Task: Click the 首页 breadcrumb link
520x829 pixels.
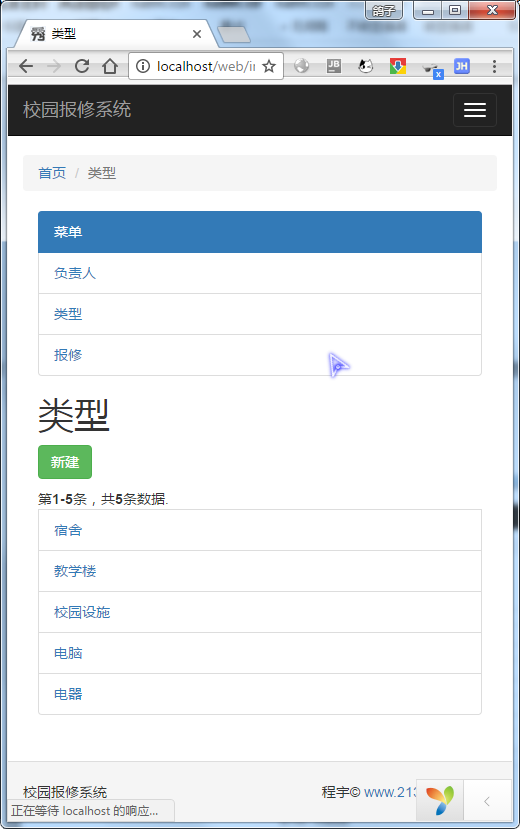Action: tap(52, 173)
